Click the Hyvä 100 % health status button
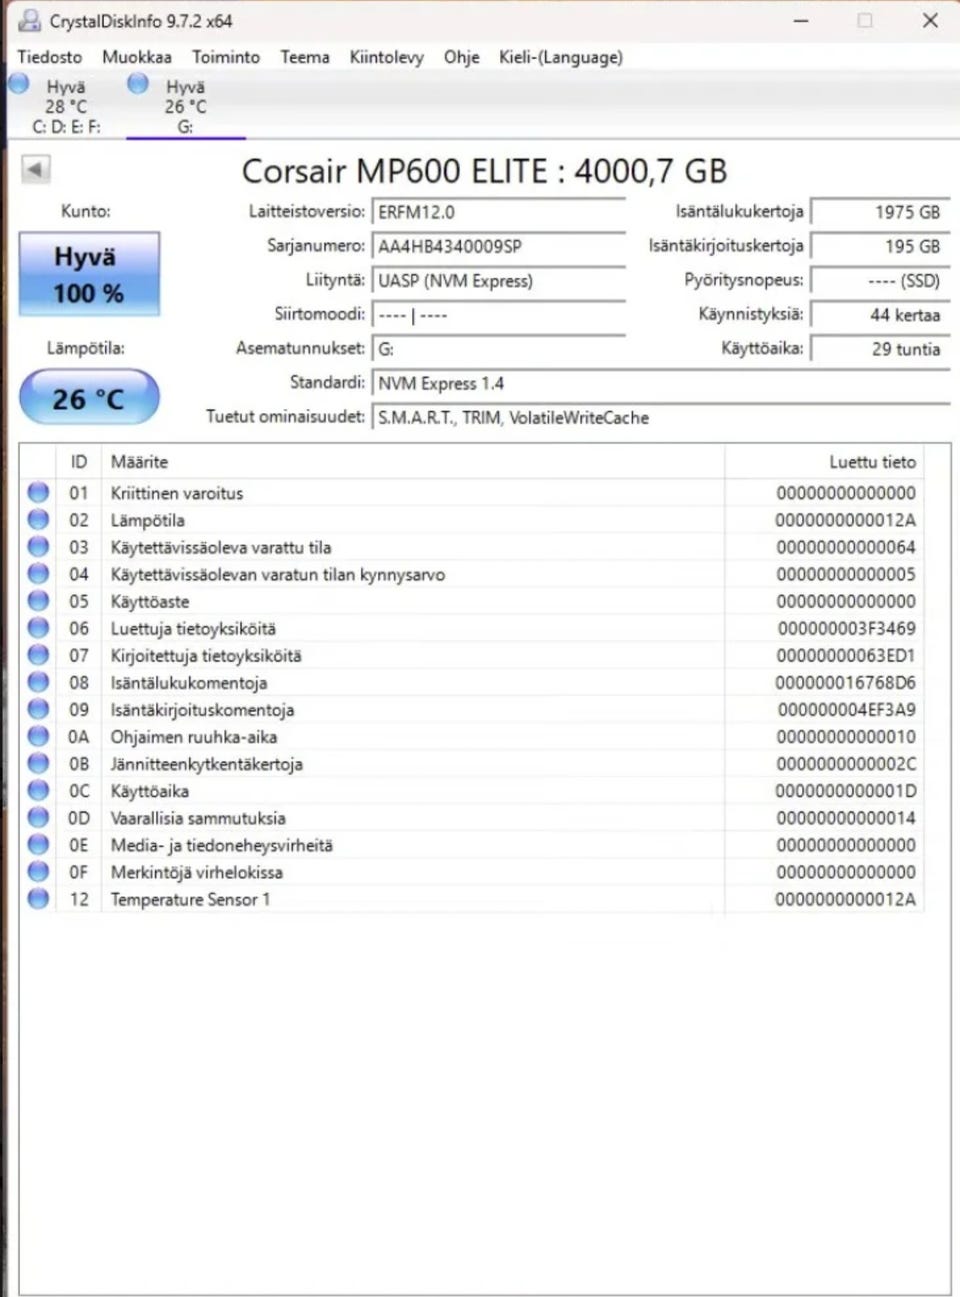 pyautogui.click(x=89, y=275)
